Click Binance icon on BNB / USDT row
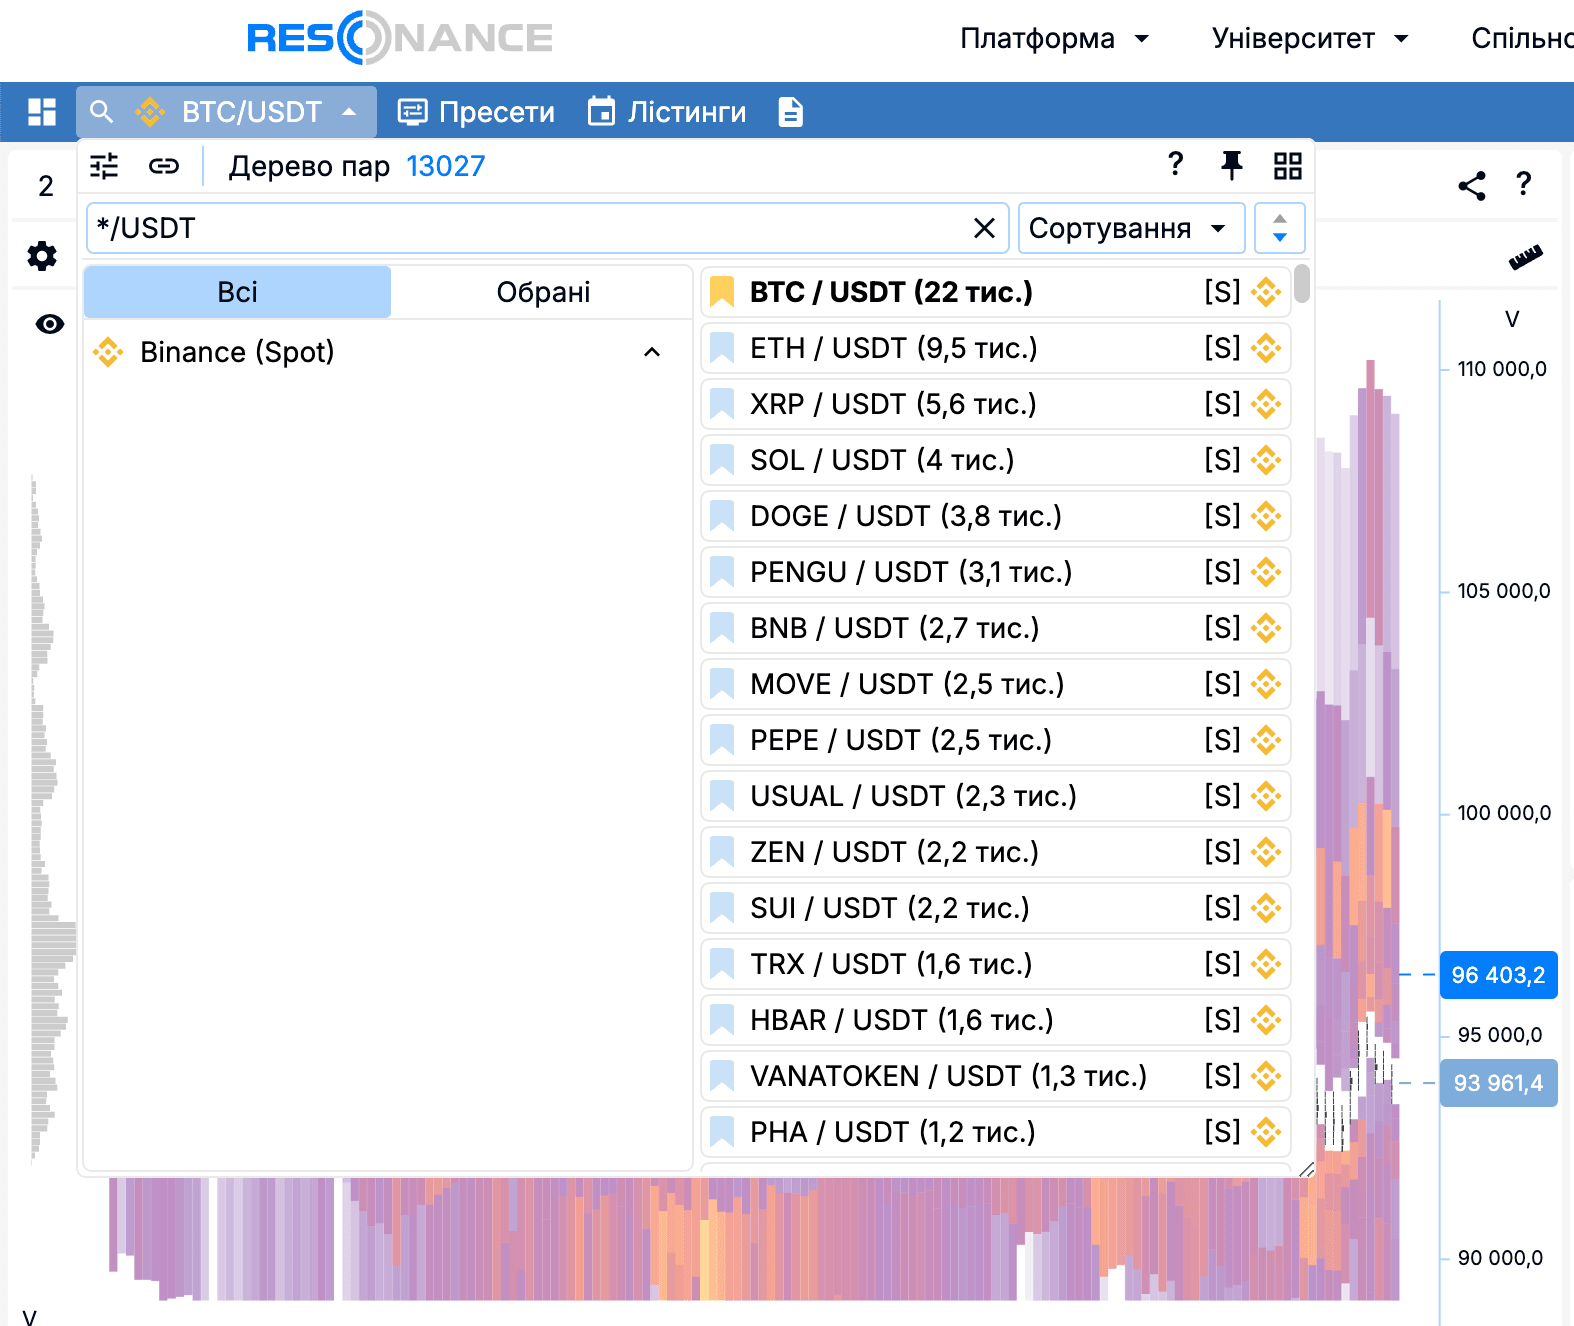1574x1326 pixels. point(1266,628)
